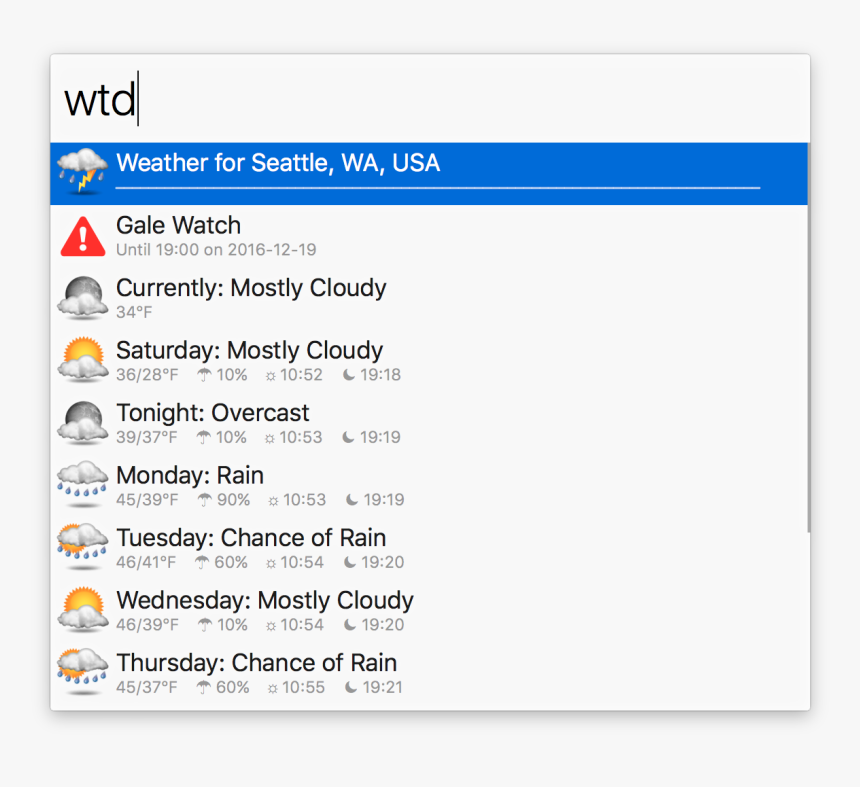
Task: Click the moon sunset icon showing 19:19 for Tonight
Action: coord(348,437)
